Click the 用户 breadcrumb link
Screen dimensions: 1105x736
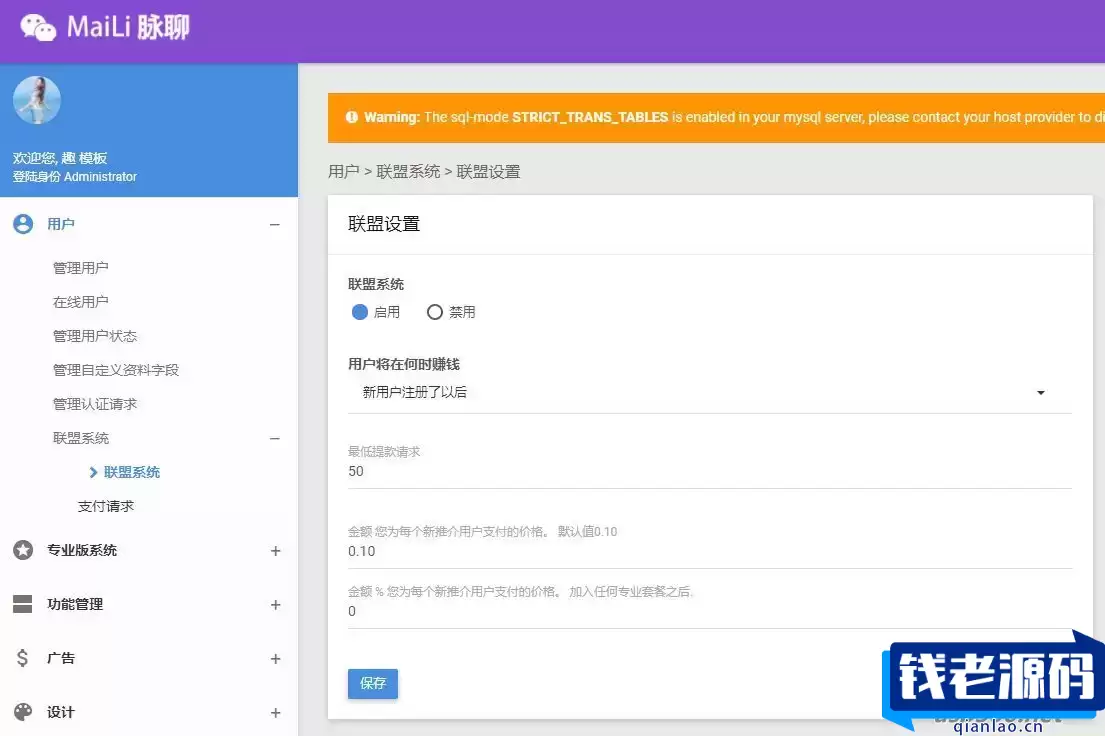click(343, 171)
